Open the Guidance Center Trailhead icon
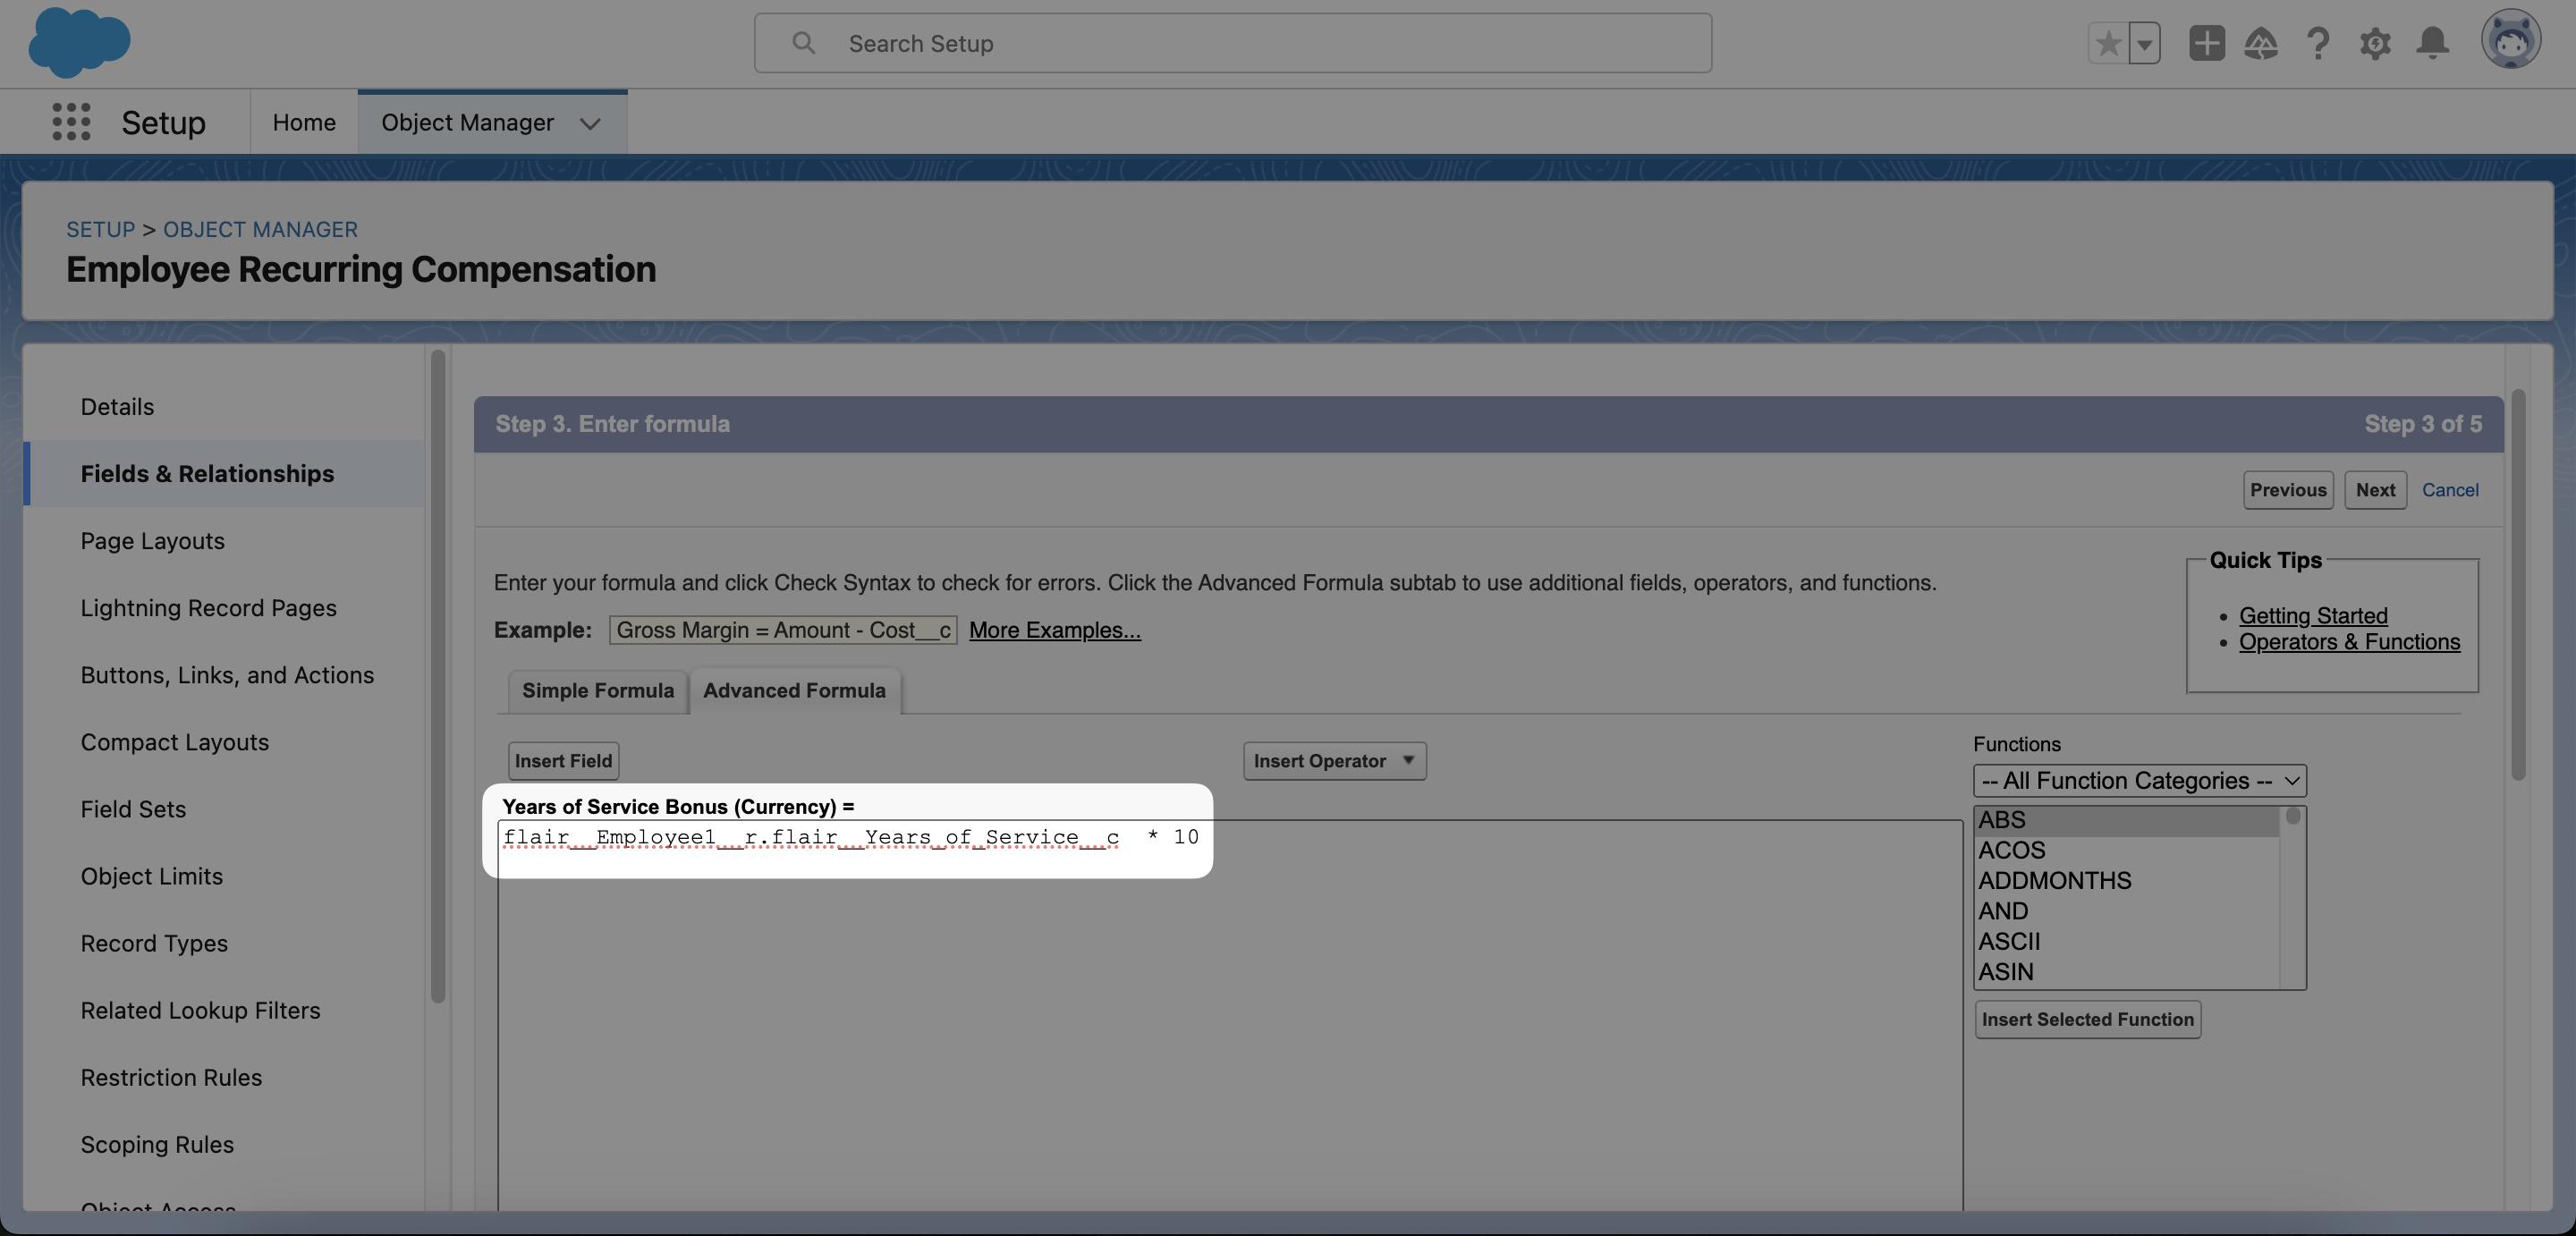The image size is (2576, 1236). pyautogui.click(x=2262, y=43)
